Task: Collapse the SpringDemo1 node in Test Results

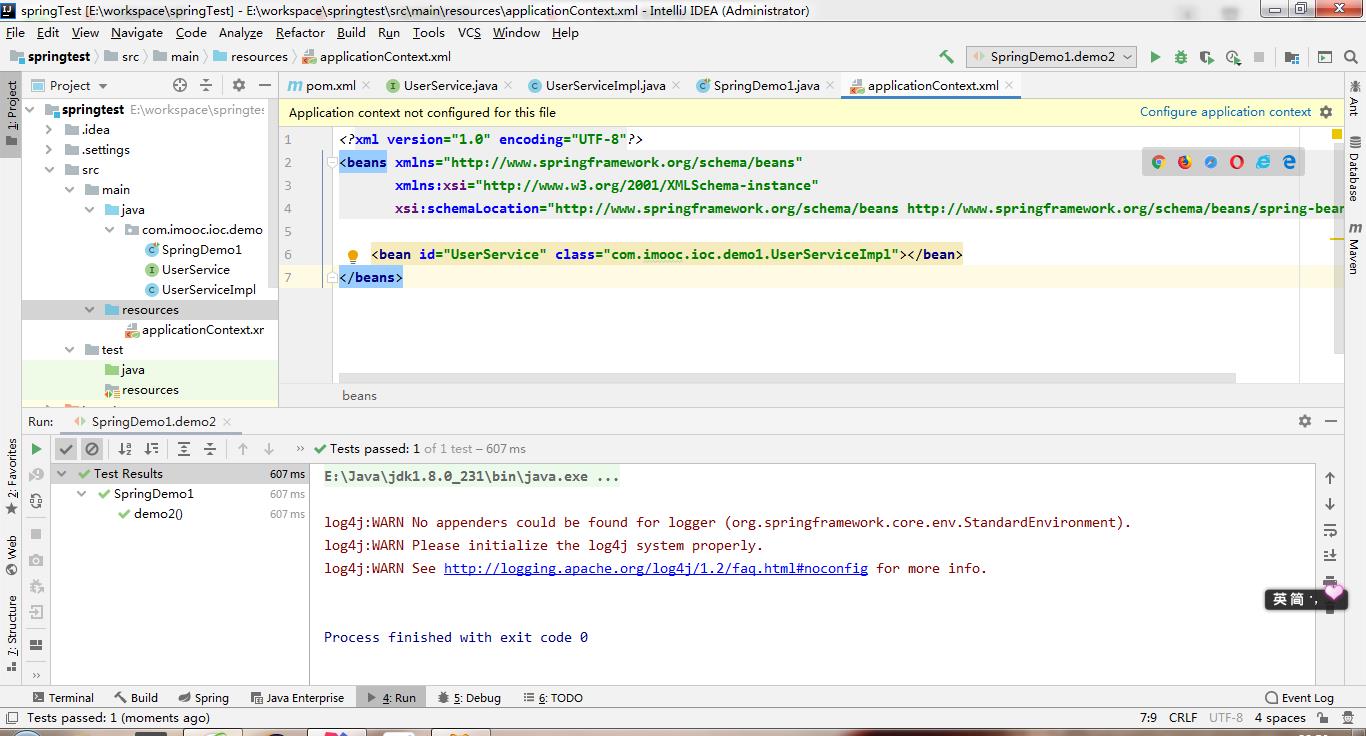Action: 83,494
